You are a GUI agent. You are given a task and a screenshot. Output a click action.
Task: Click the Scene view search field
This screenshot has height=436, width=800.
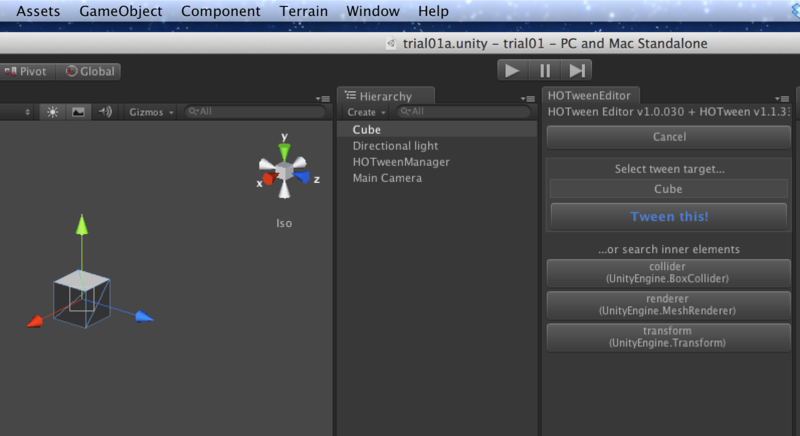[x=255, y=111]
